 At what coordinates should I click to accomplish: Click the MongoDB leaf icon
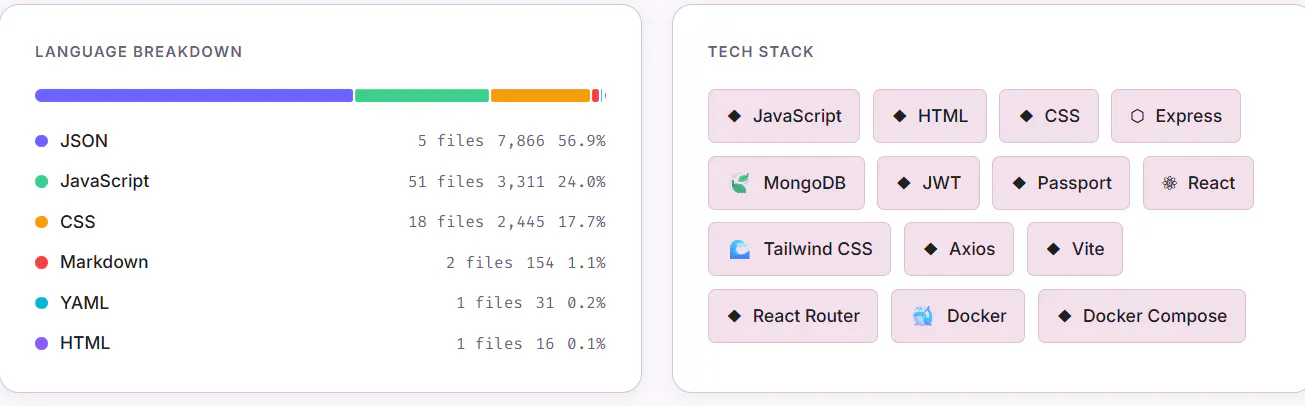pyautogui.click(x=740, y=183)
